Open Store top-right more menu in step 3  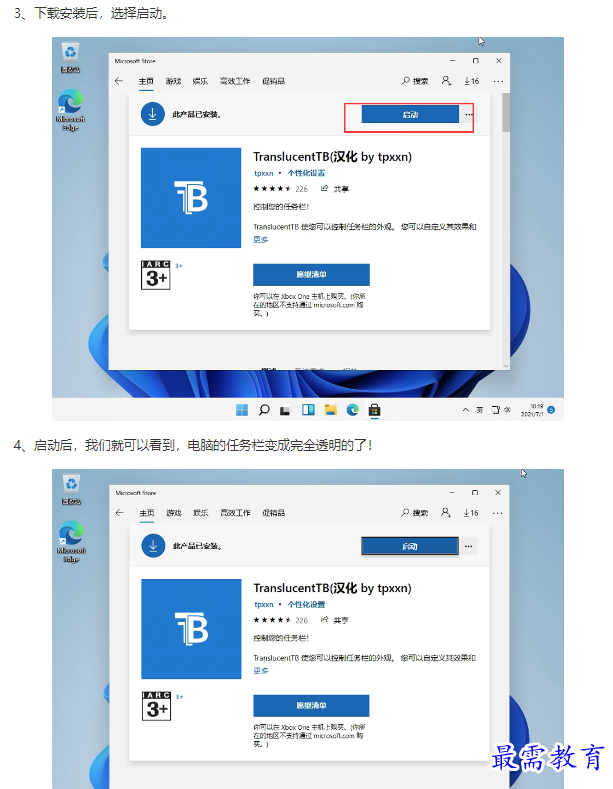point(498,81)
